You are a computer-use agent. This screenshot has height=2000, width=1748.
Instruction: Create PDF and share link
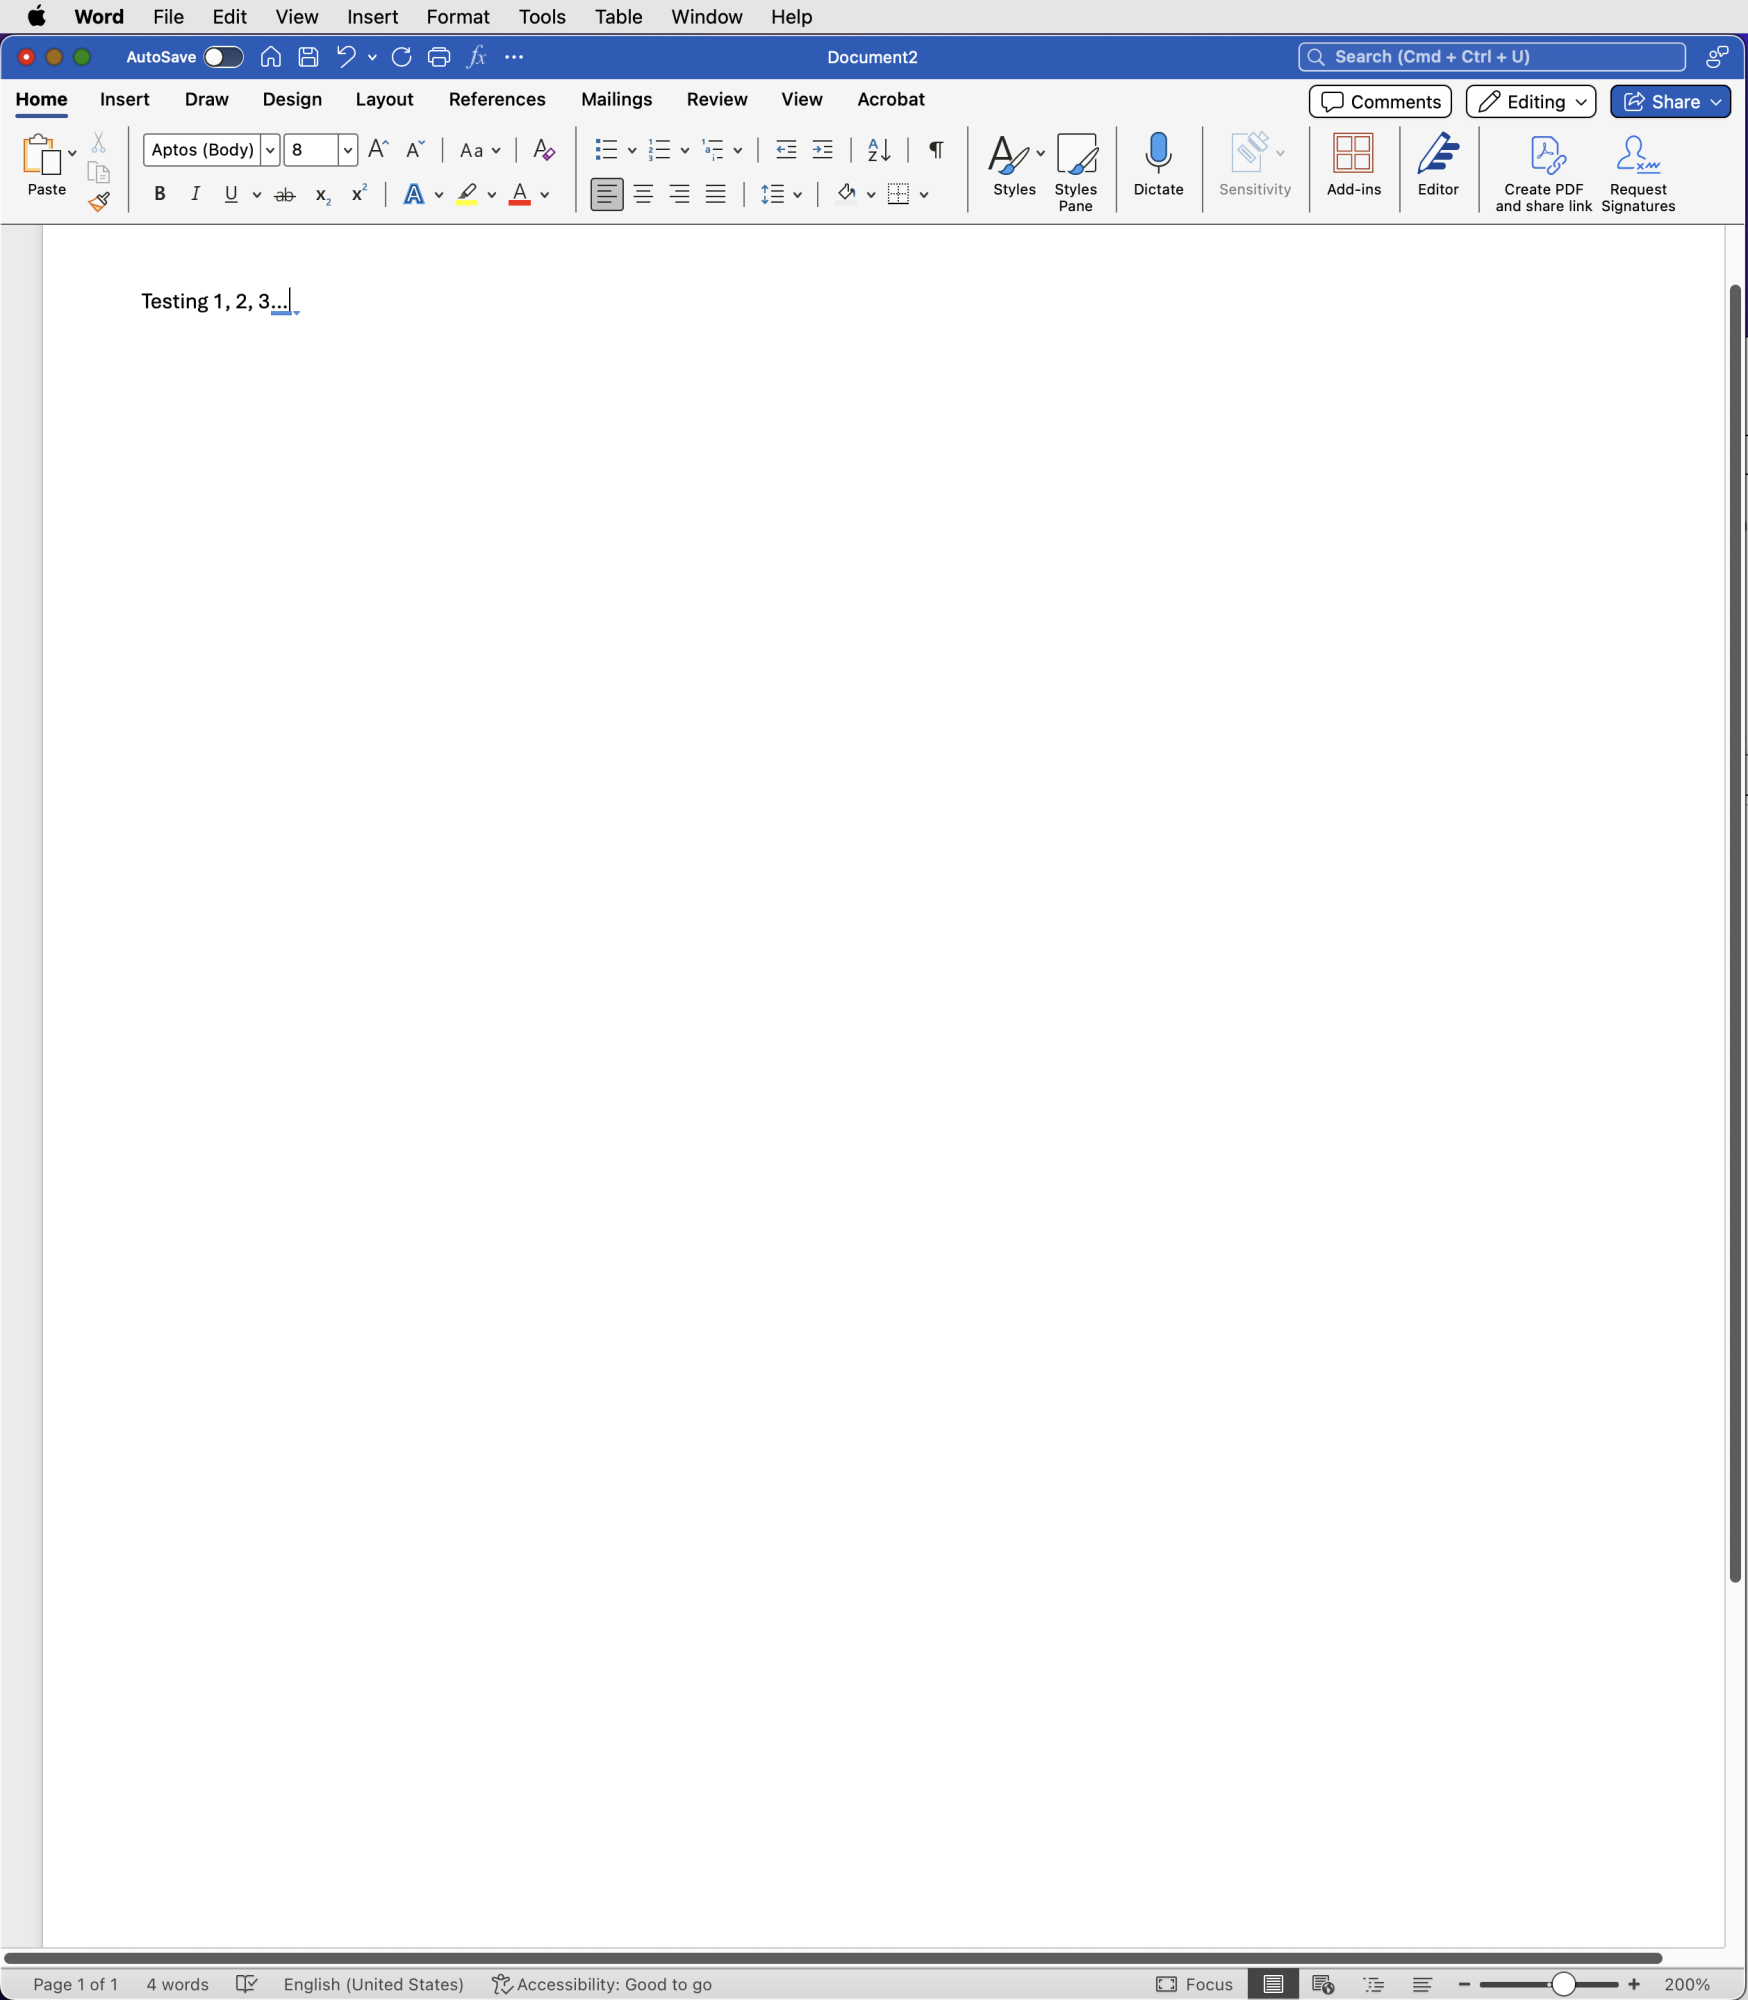click(1544, 174)
